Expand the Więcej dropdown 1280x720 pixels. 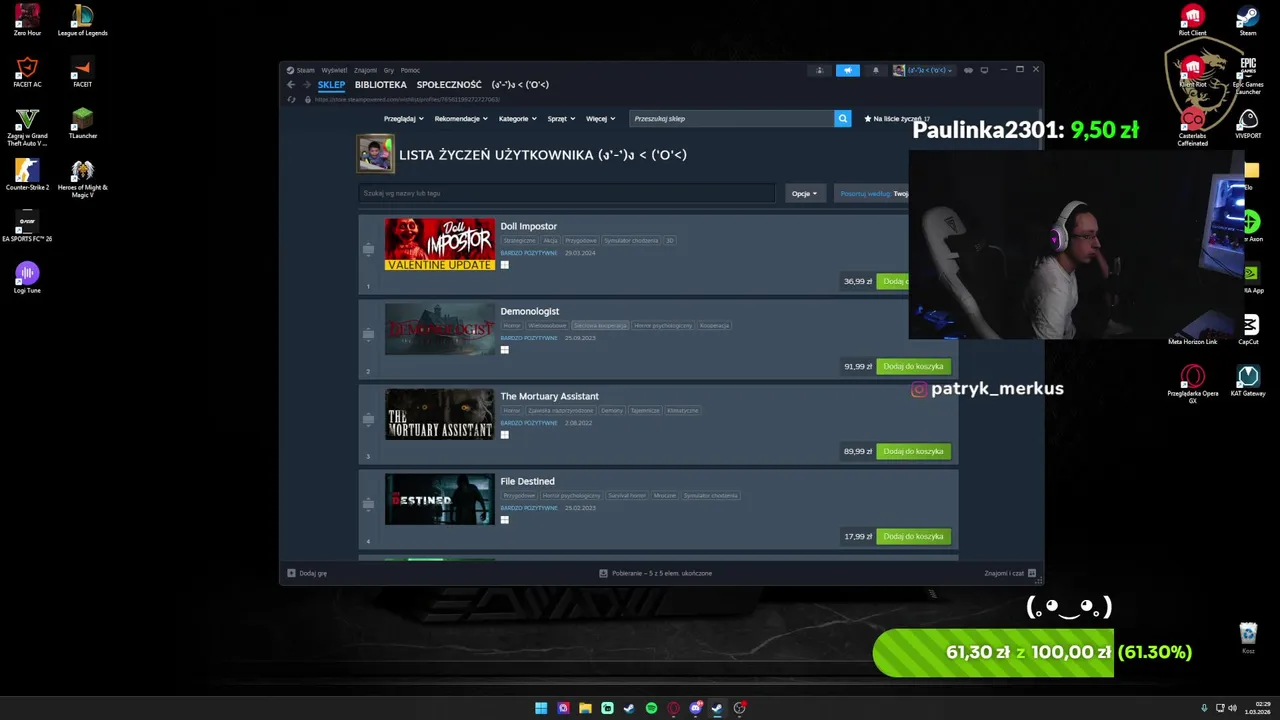click(x=600, y=118)
